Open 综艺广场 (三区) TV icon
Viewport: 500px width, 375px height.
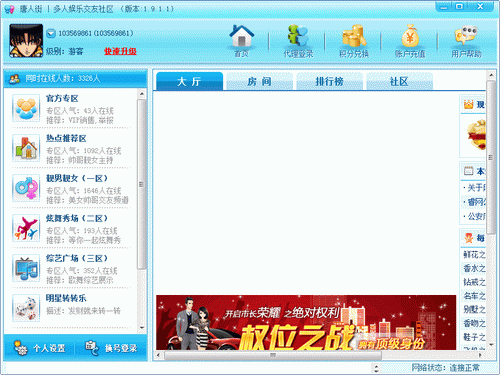[26, 268]
